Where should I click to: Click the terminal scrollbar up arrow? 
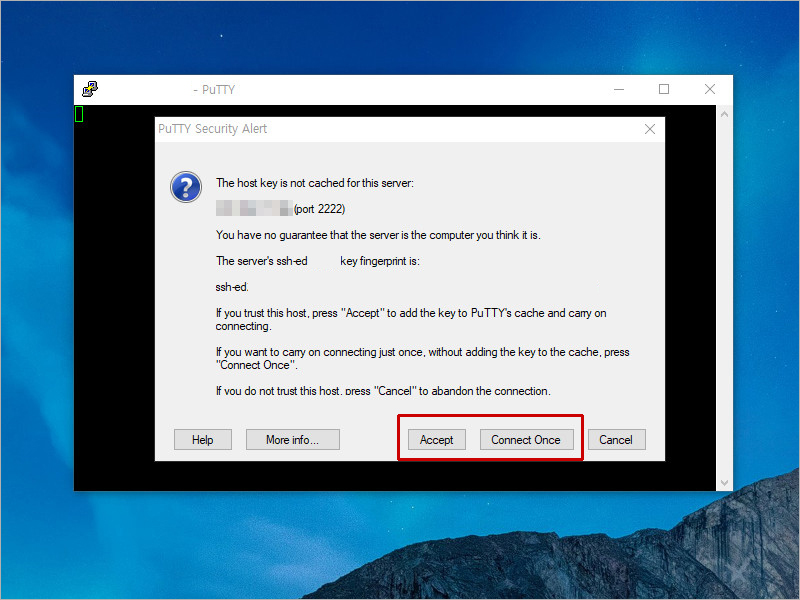coord(724,114)
